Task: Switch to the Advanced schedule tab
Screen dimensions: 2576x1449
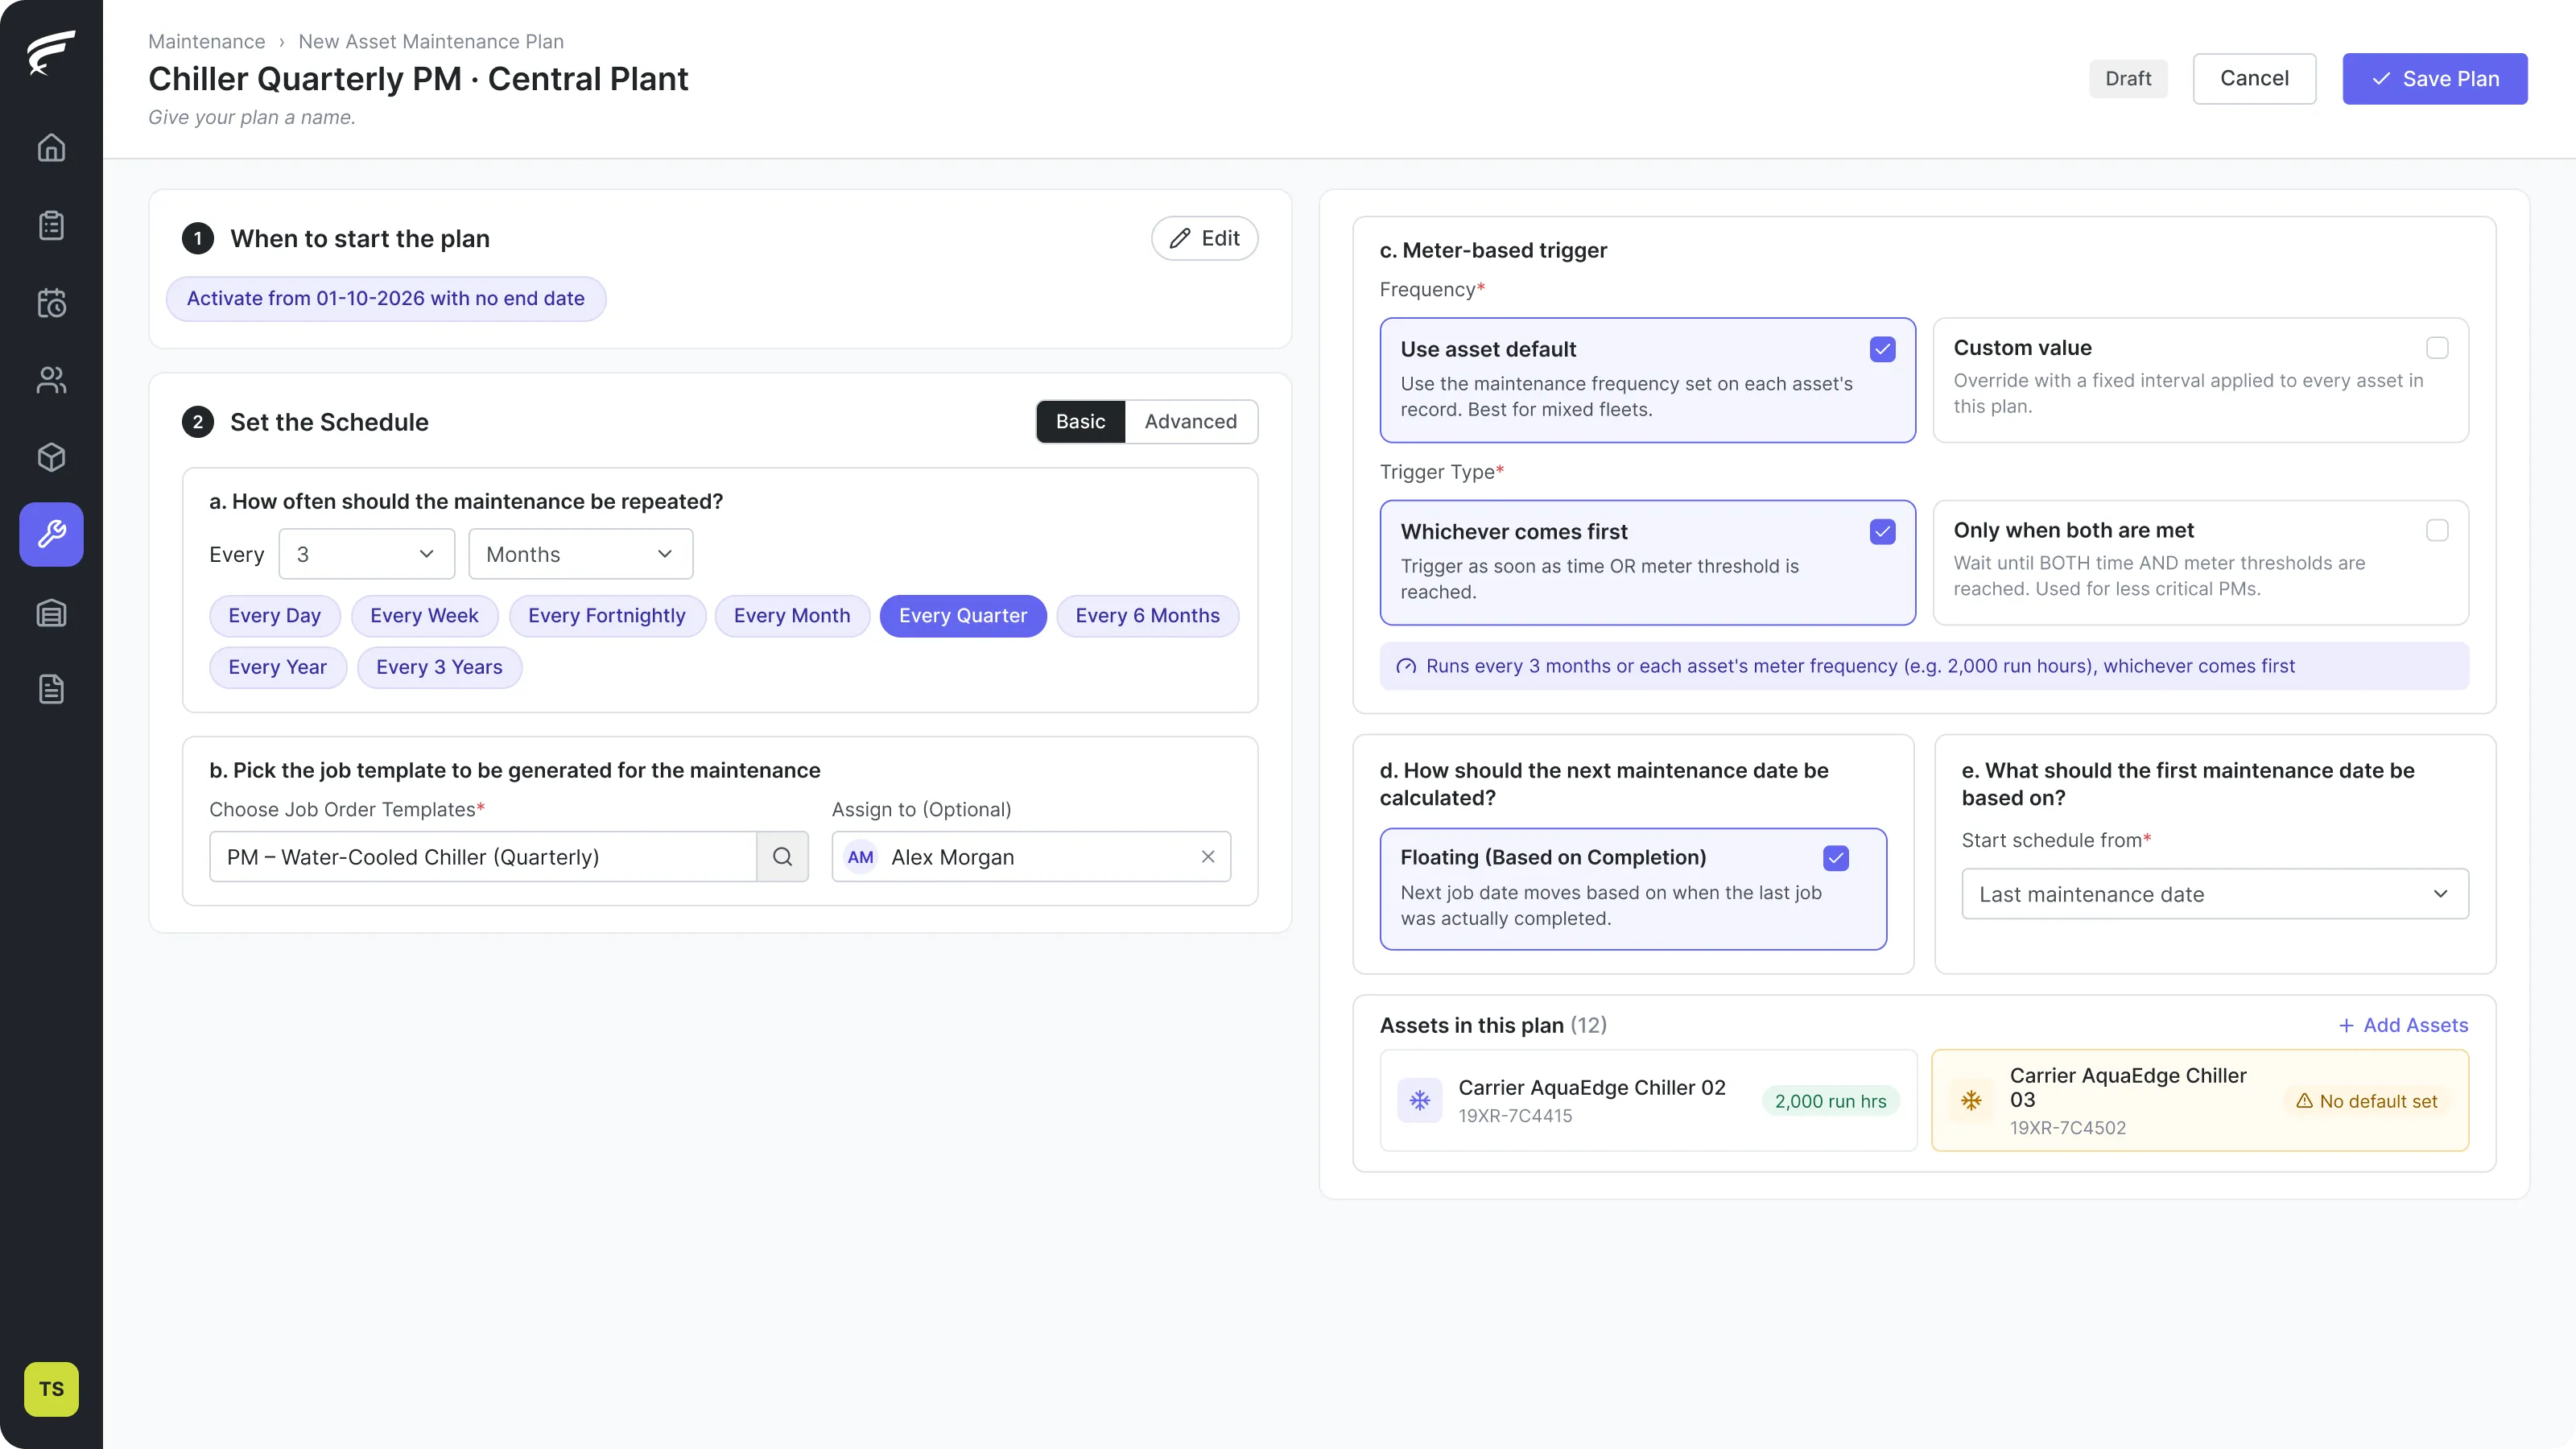Action: coord(1190,422)
